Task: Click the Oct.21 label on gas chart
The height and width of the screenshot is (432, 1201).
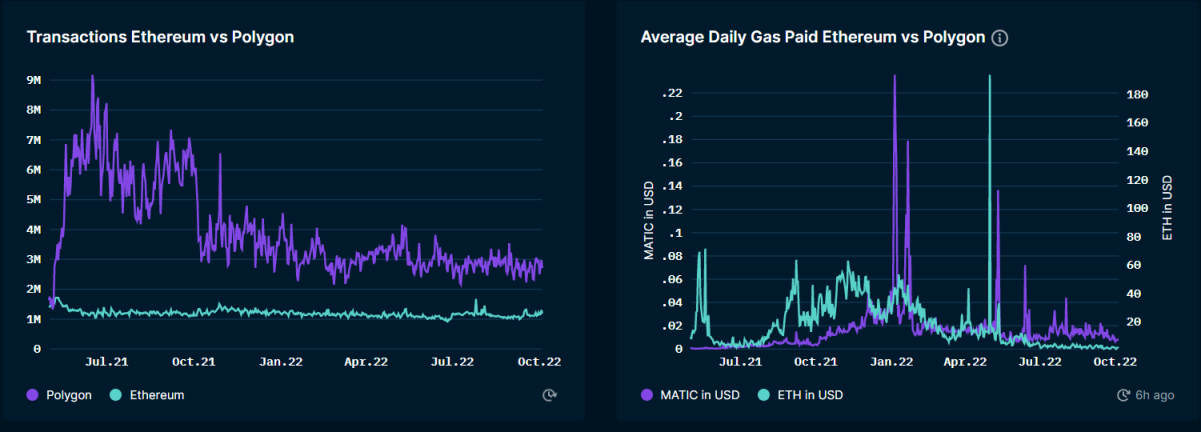Action: (x=816, y=362)
